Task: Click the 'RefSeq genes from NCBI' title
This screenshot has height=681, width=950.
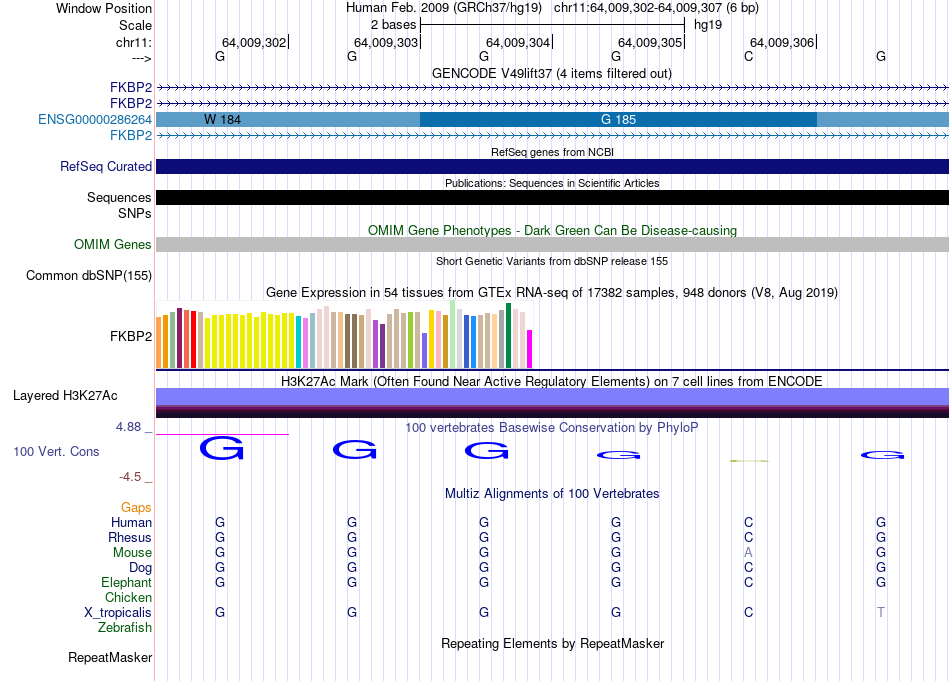Action: point(552,152)
